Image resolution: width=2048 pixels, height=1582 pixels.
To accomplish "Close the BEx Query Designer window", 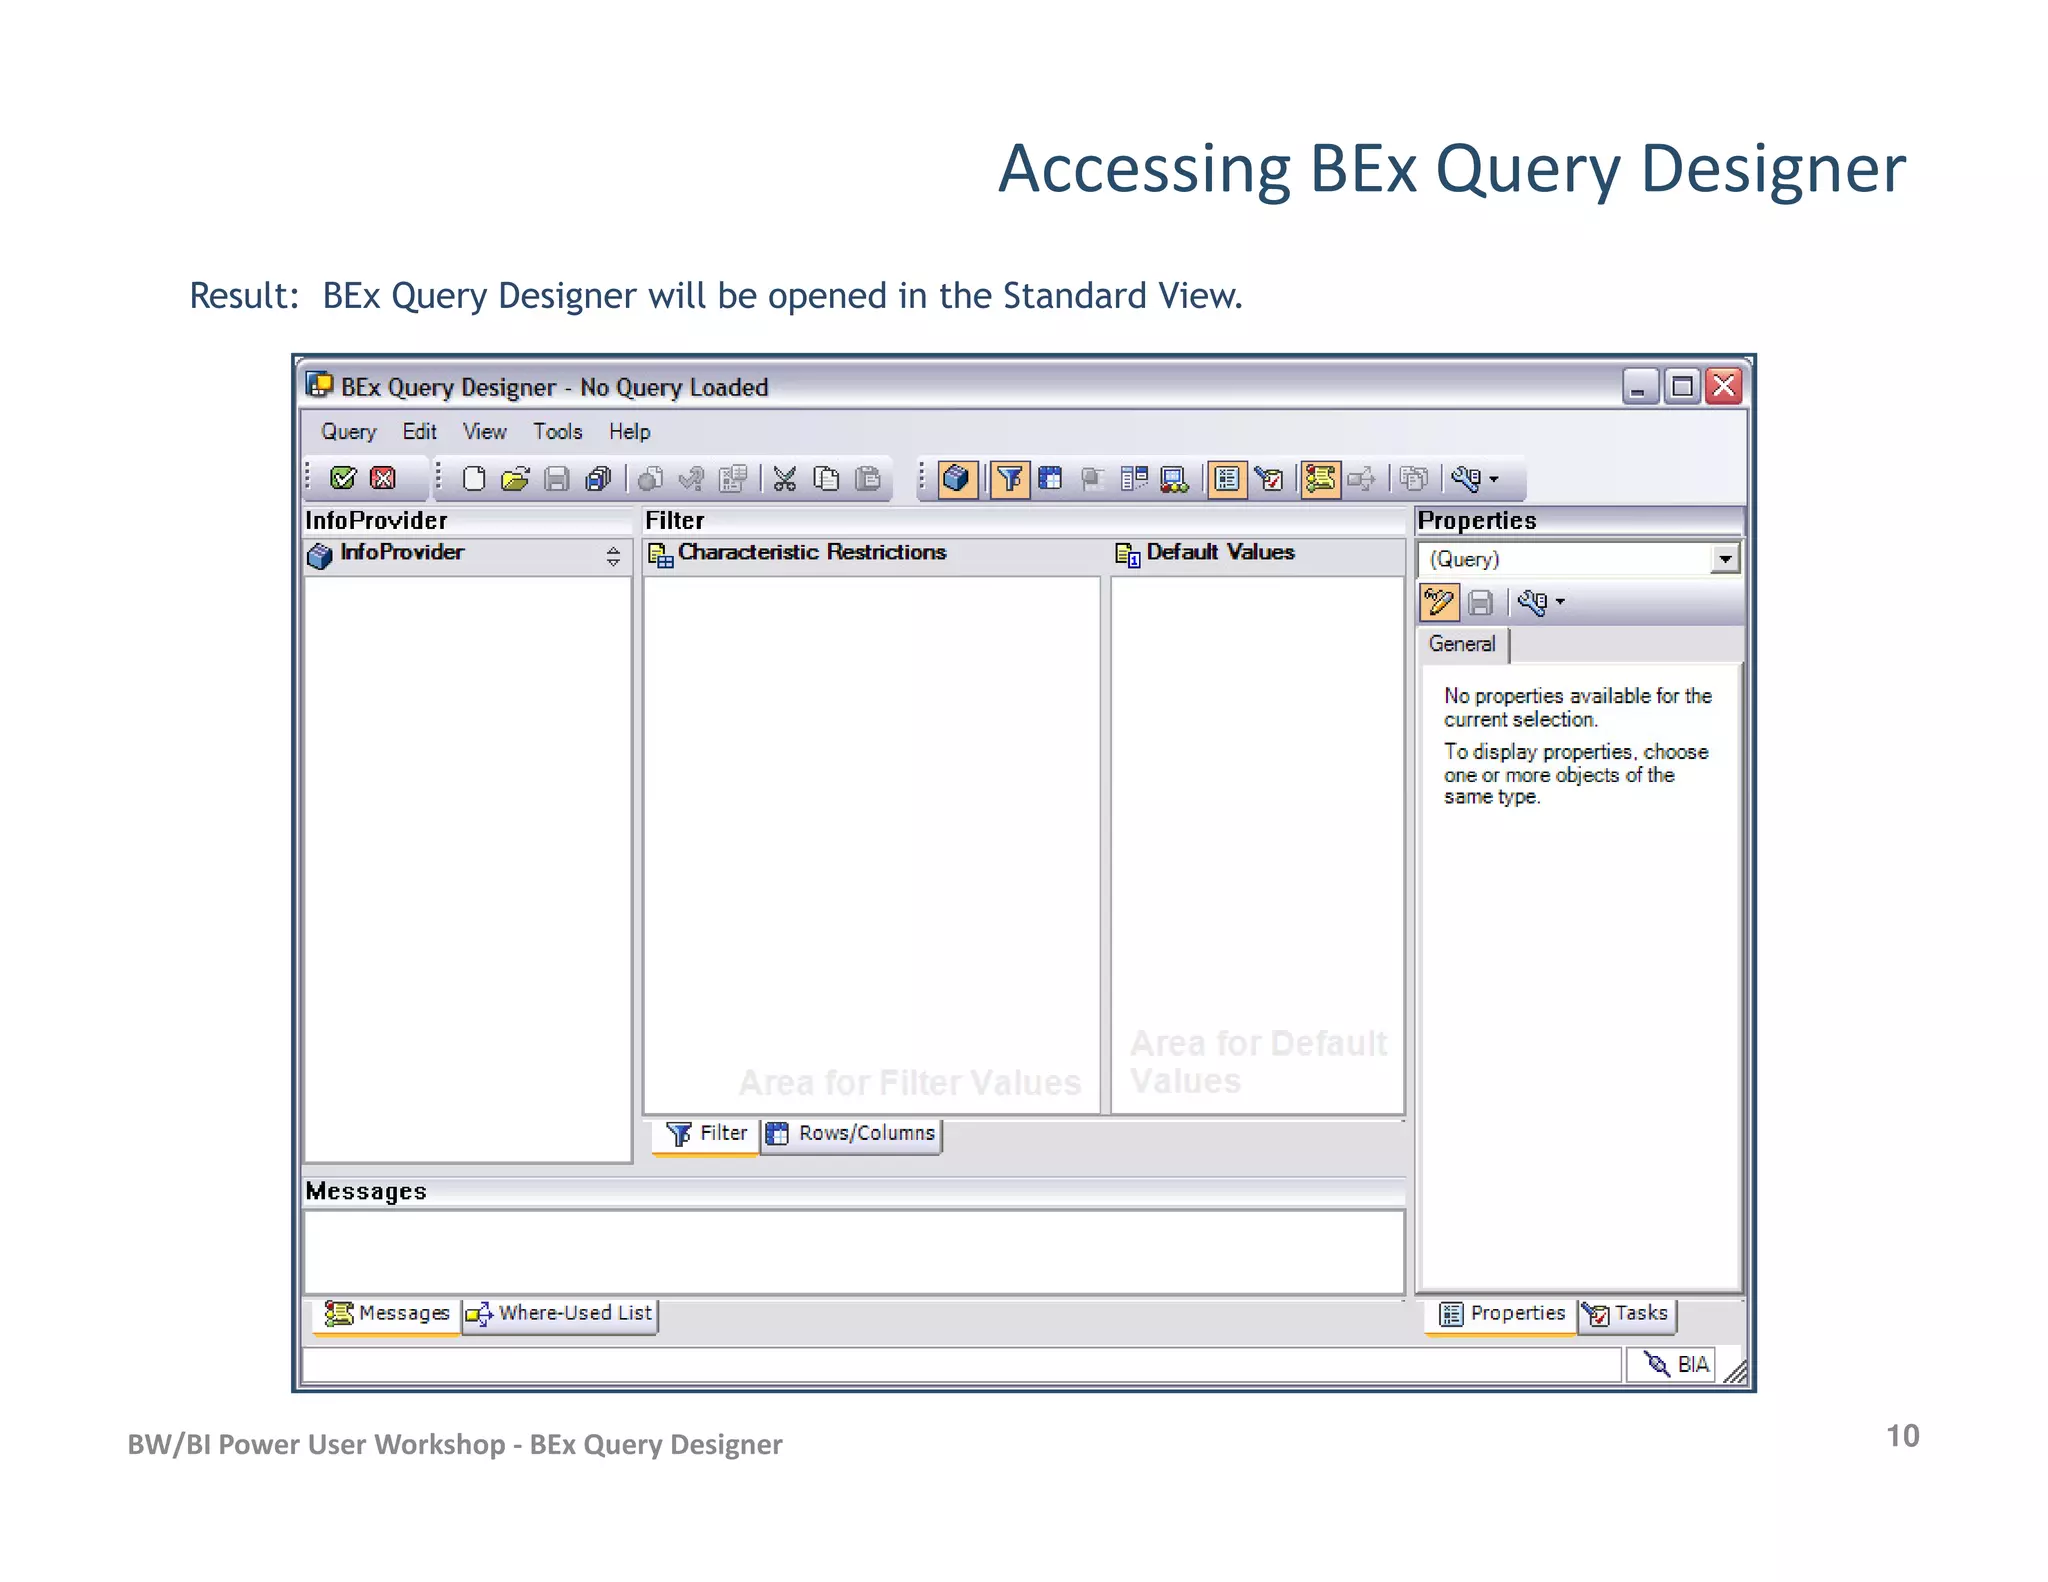I will [x=1724, y=386].
